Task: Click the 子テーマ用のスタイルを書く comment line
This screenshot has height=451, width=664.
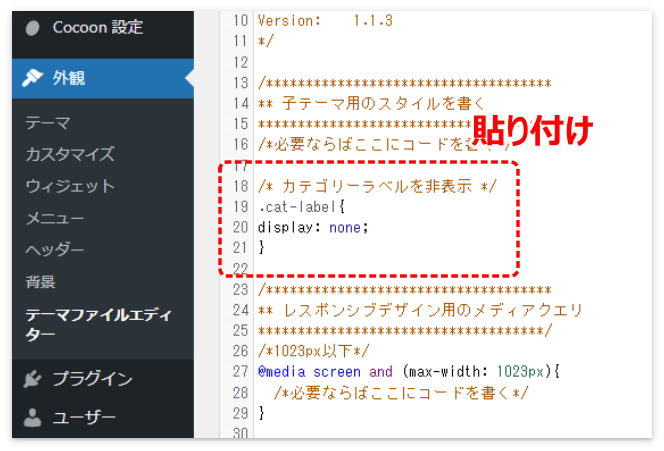Action: tap(371, 103)
